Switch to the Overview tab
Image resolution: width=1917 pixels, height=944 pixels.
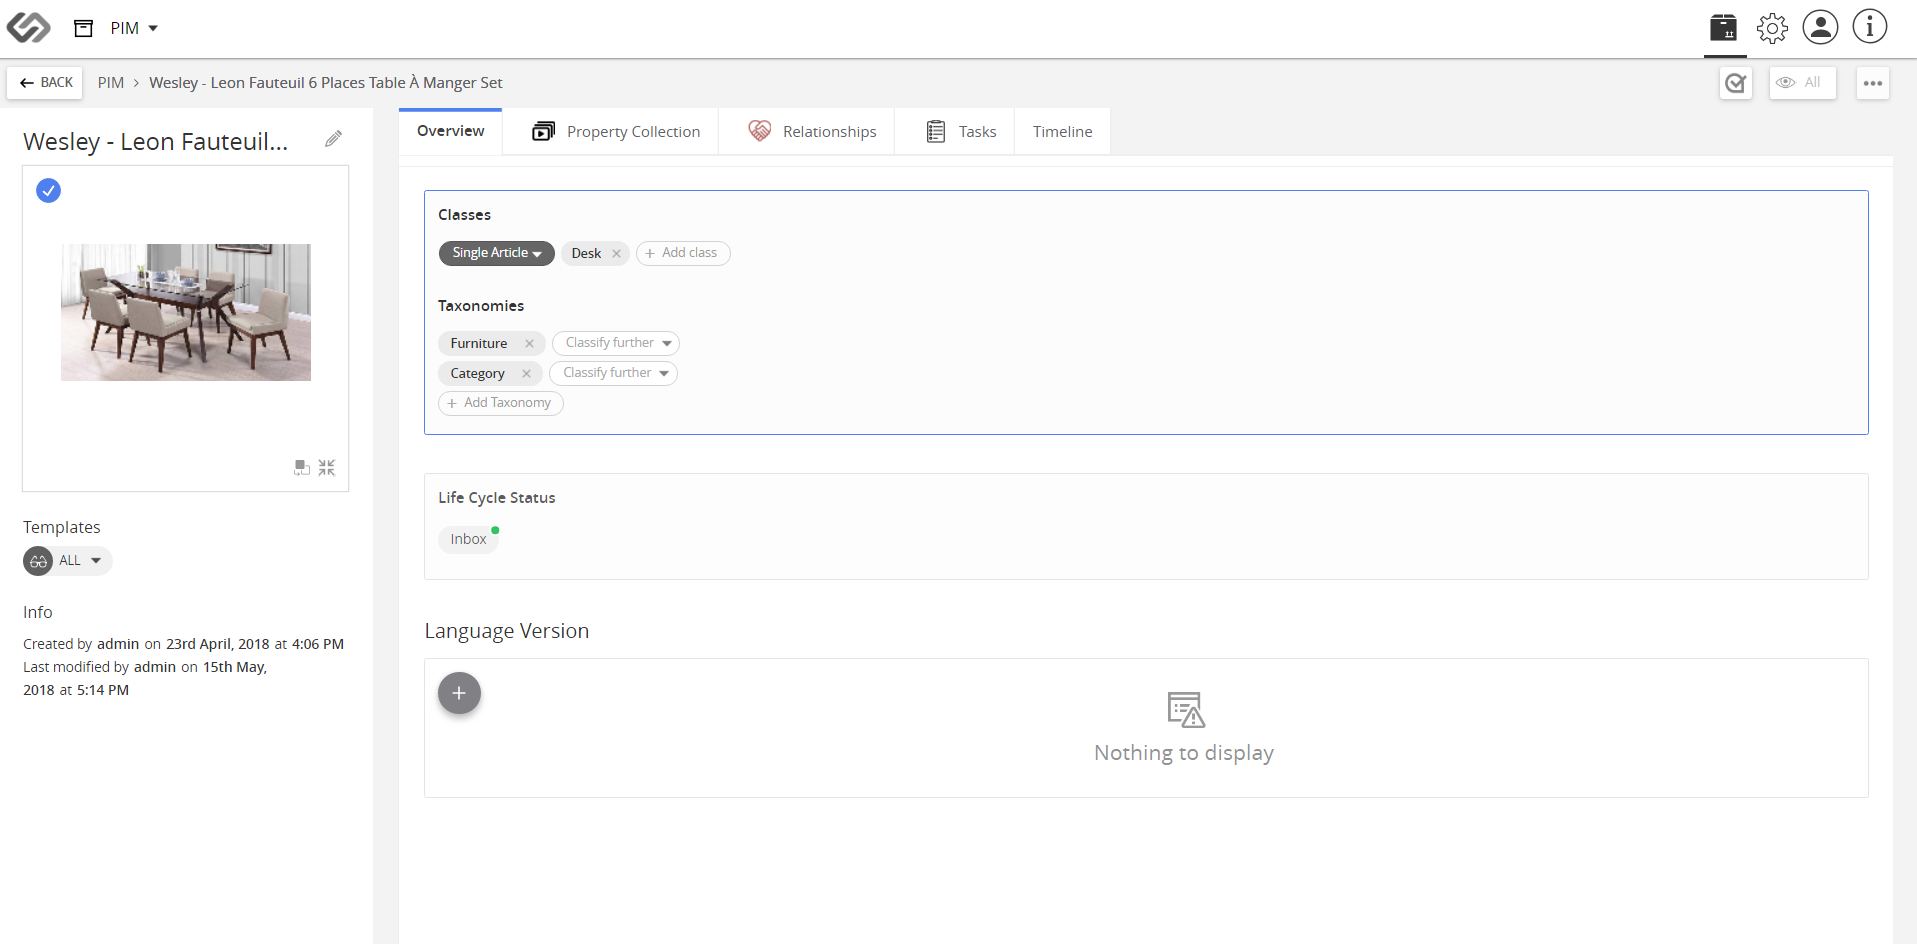pyautogui.click(x=451, y=131)
